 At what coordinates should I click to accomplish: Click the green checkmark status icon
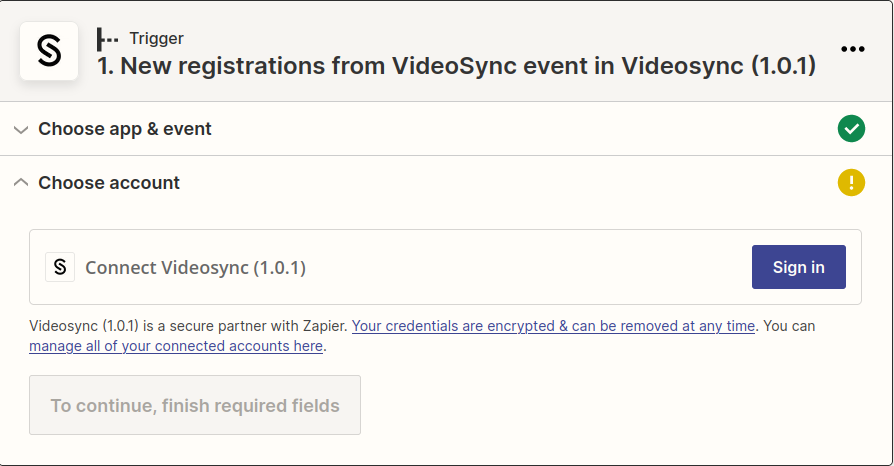tap(851, 129)
